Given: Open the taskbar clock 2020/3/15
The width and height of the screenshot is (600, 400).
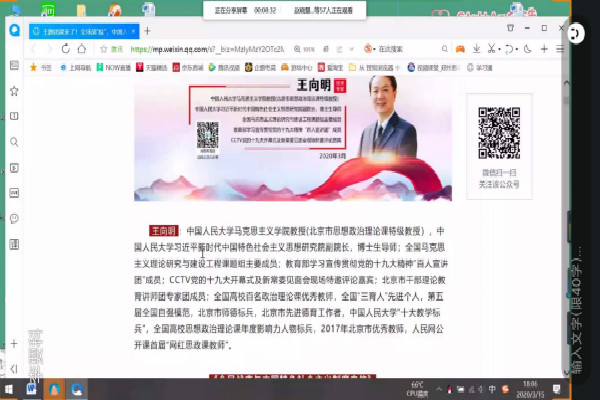Looking at the screenshot, I should [x=530, y=389].
